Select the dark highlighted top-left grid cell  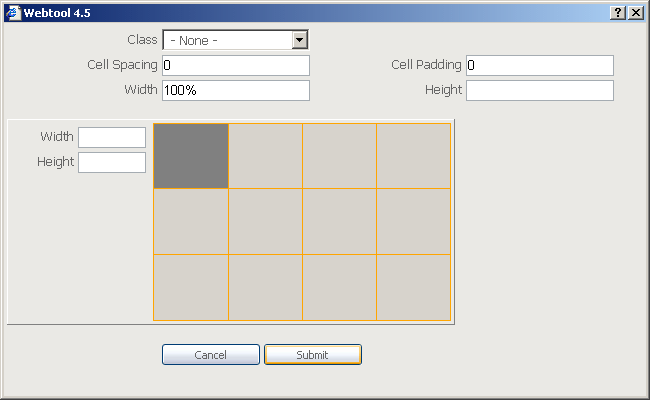coord(190,155)
